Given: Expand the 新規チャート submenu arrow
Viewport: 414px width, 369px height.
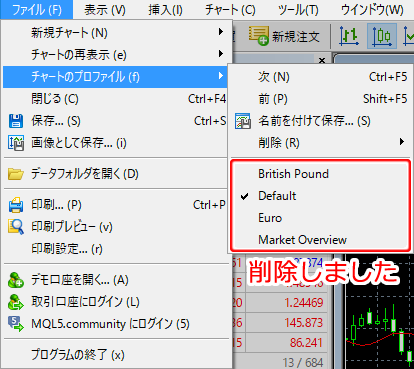Looking at the screenshot, I should pos(220,32).
